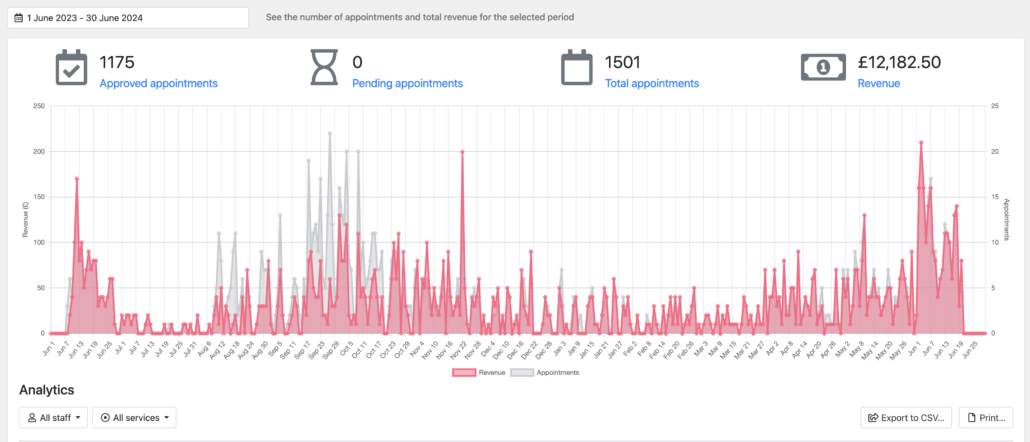Click the total appointments calendar icon
Viewport: 1030px width, 442px height.
(577, 68)
